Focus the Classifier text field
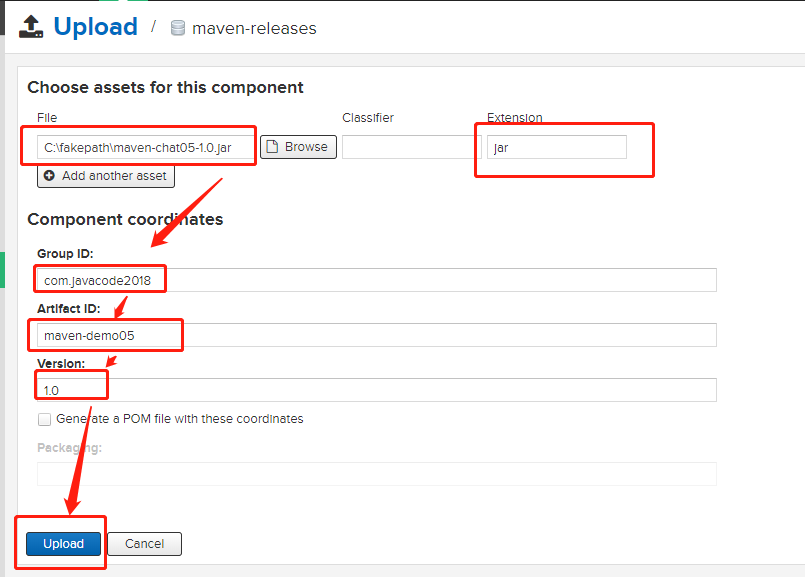The width and height of the screenshot is (805, 577). coord(410,147)
